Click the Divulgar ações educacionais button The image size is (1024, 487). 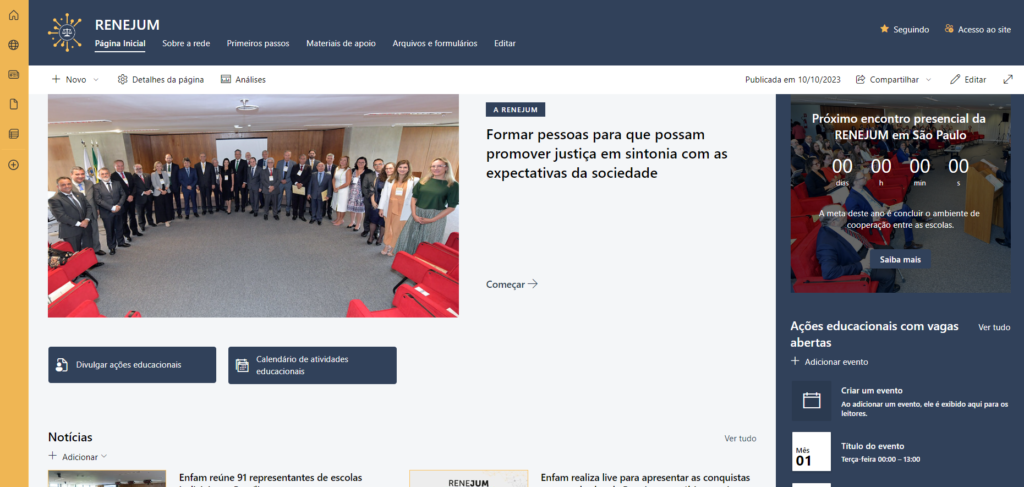[132, 365]
